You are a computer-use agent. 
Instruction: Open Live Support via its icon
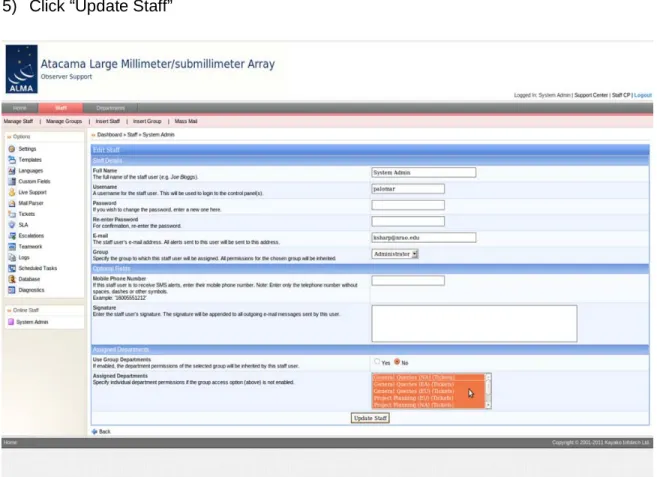tap(12, 192)
